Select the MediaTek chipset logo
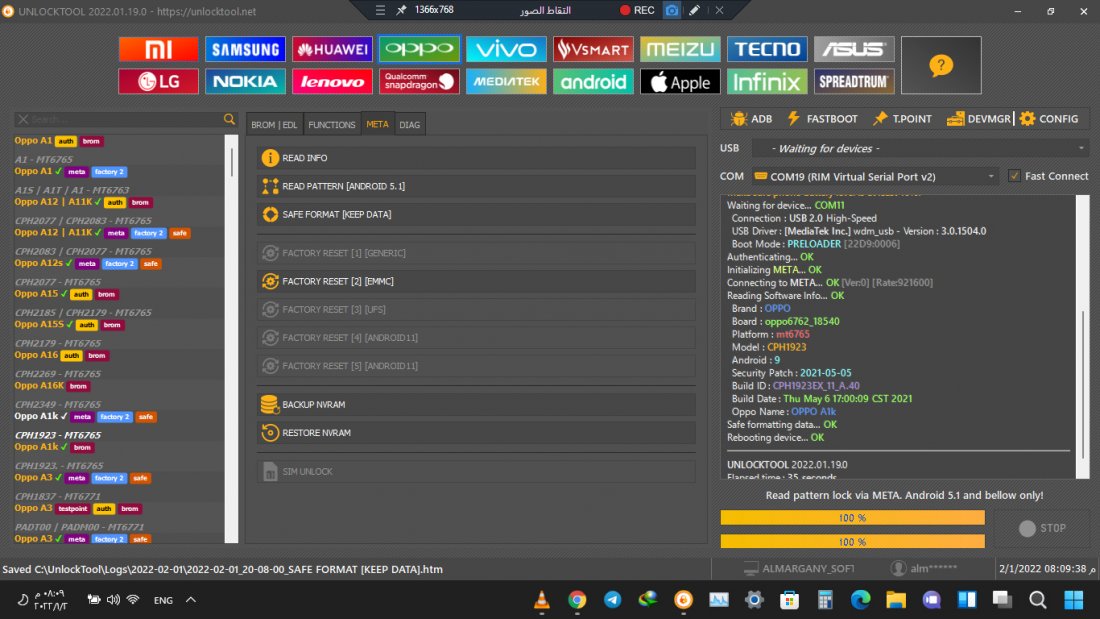1100x619 pixels. point(506,81)
